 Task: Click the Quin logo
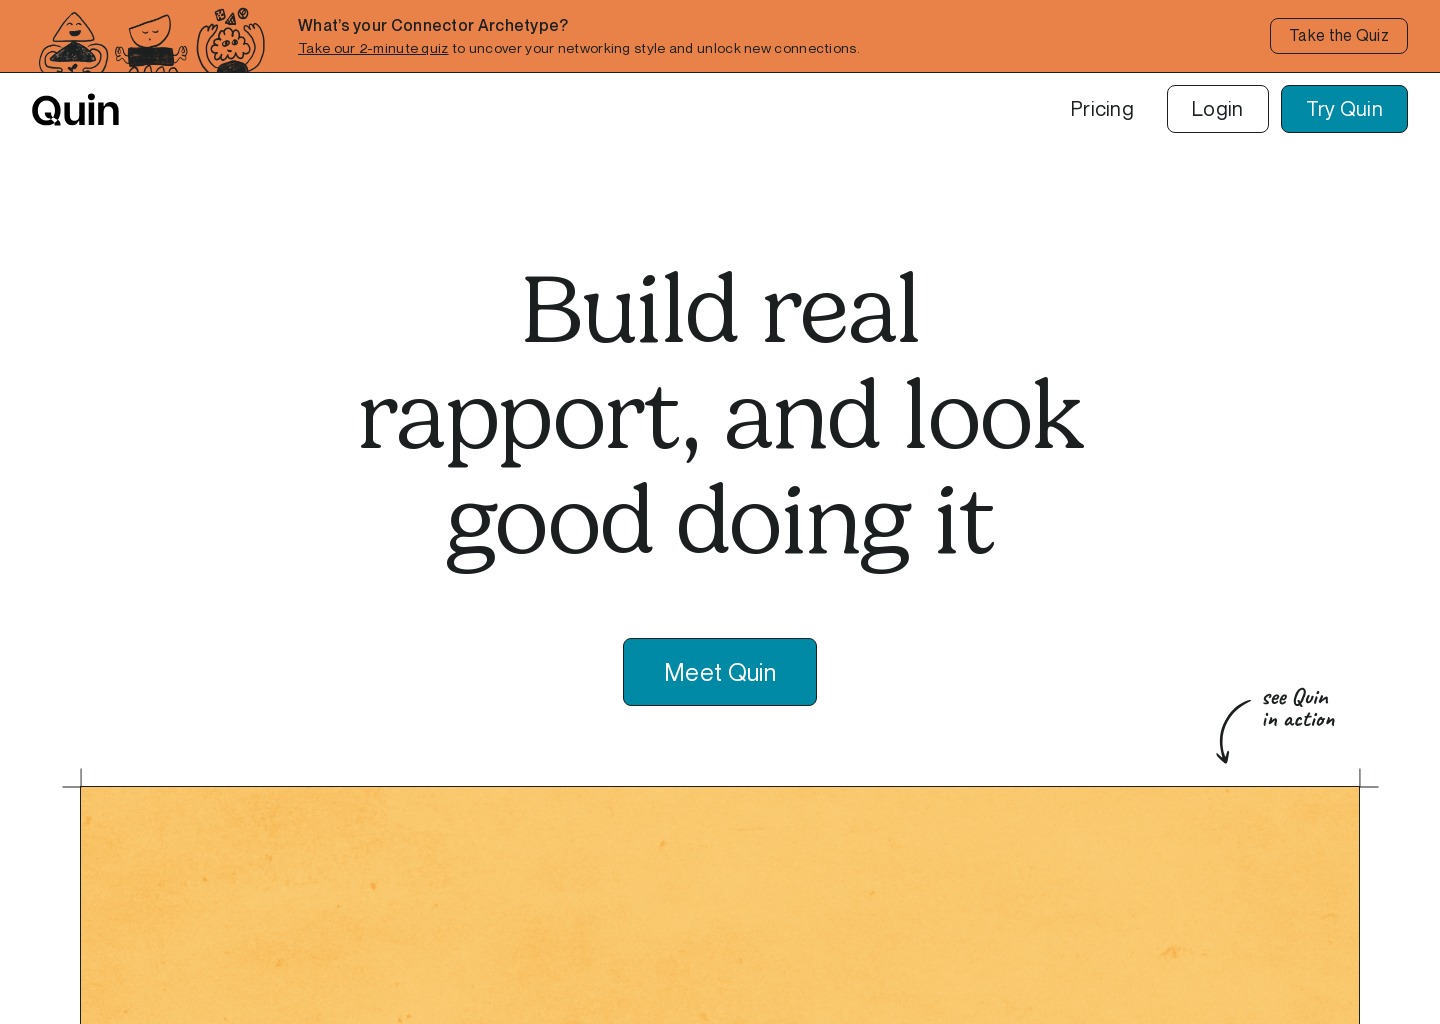pos(75,110)
